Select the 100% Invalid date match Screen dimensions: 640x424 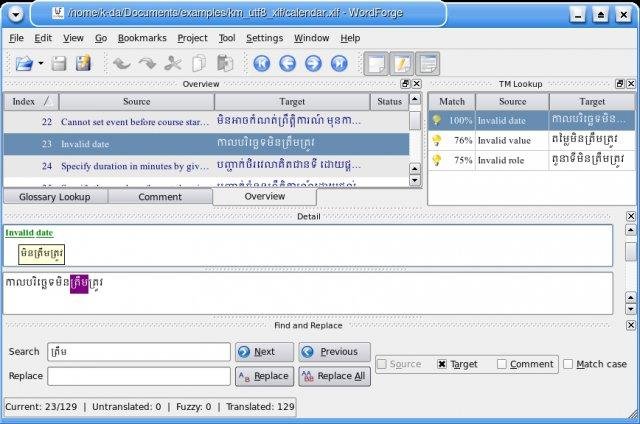532,120
